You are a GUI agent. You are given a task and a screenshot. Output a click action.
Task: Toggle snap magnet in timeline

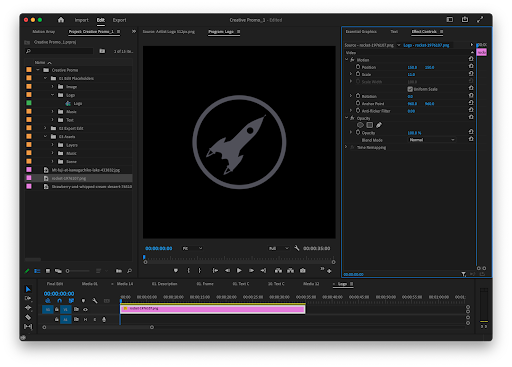pos(59,301)
